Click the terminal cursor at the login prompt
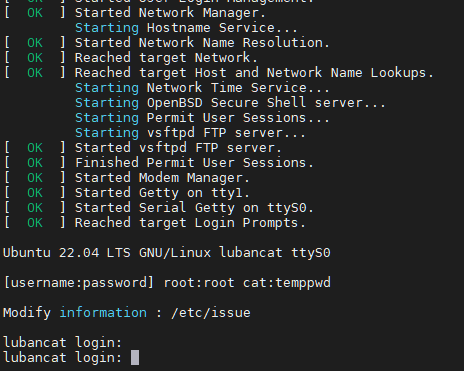The height and width of the screenshot is (373, 464). click(135, 358)
